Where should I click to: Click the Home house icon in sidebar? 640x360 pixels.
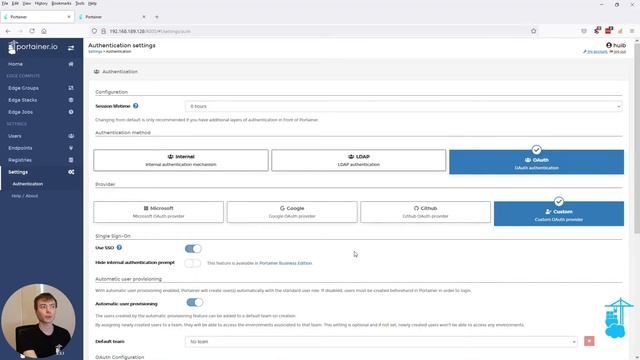tap(71, 64)
